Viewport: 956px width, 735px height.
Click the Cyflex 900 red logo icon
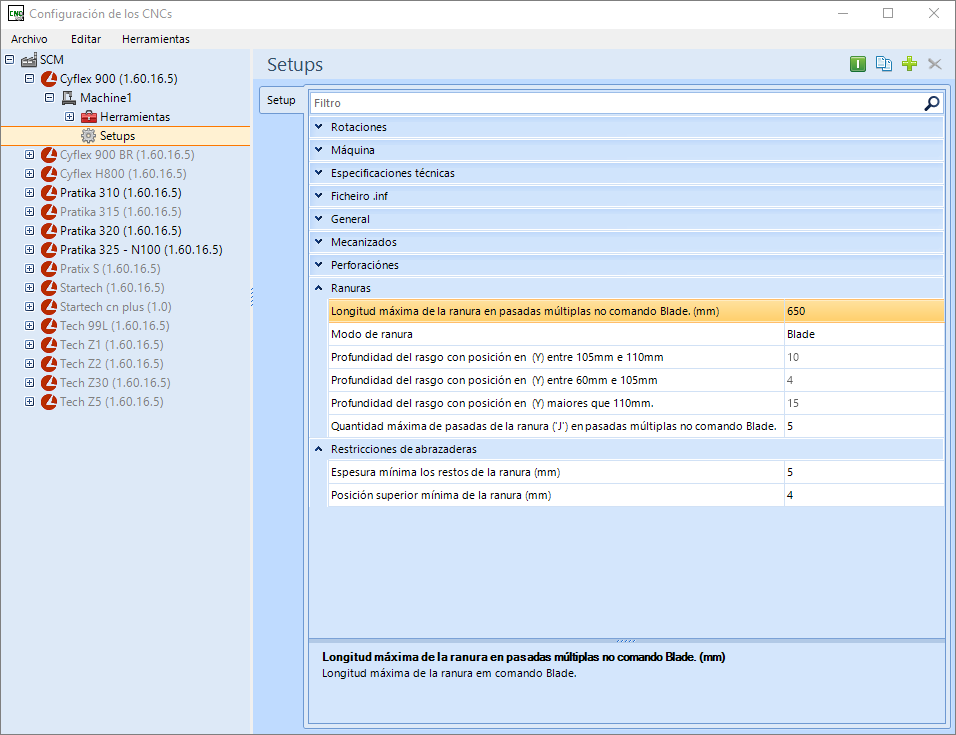tap(49, 79)
